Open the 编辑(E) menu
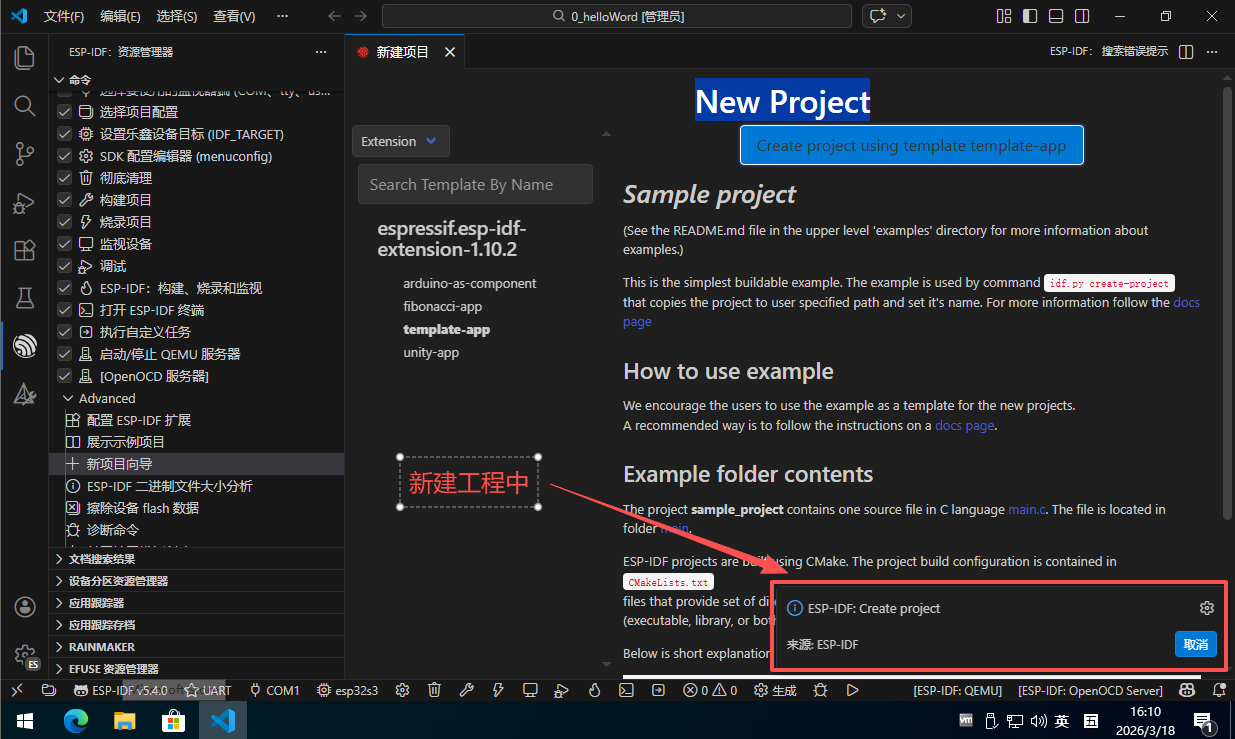This screenshot has height=739, width=1235. pos(121,16)
